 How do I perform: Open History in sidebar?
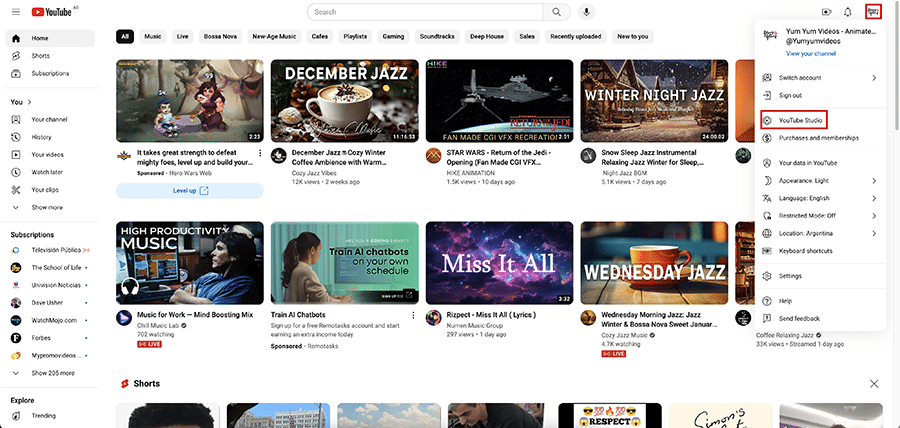(x=50, y=137)
